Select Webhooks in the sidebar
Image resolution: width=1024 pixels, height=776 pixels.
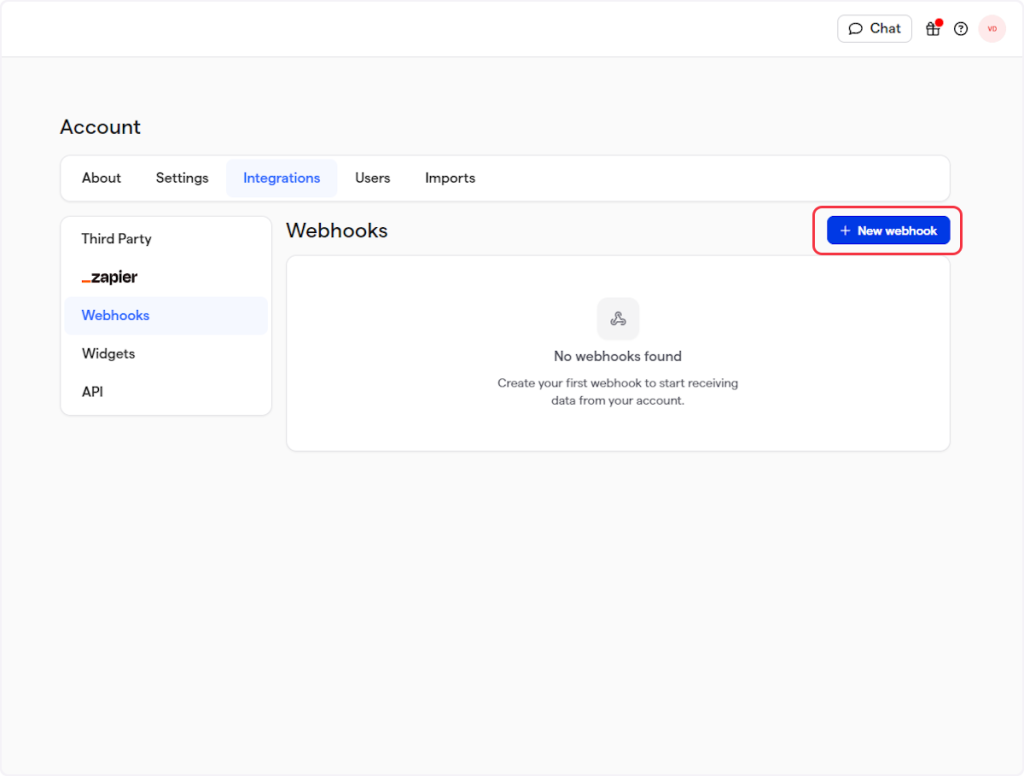[x=116, y=315]
